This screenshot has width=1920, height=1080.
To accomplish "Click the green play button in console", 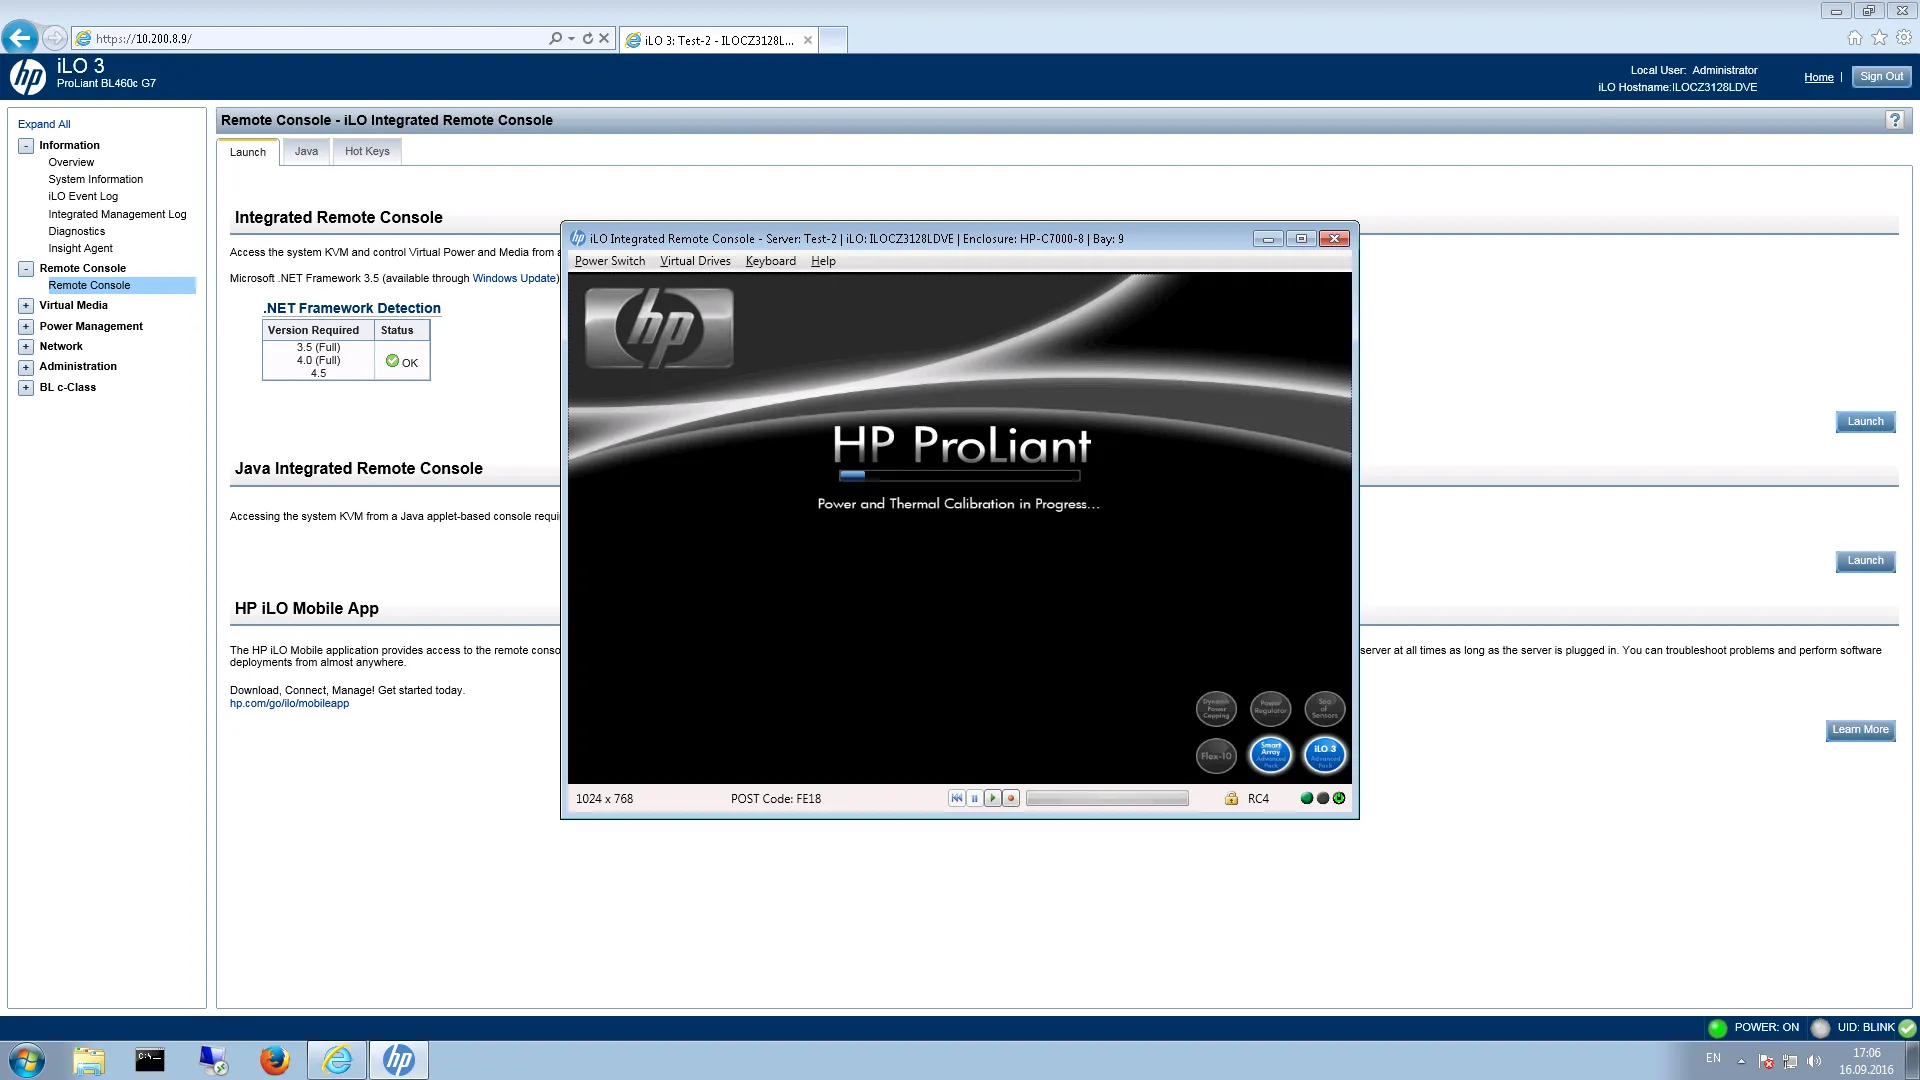I will point(993,798).
